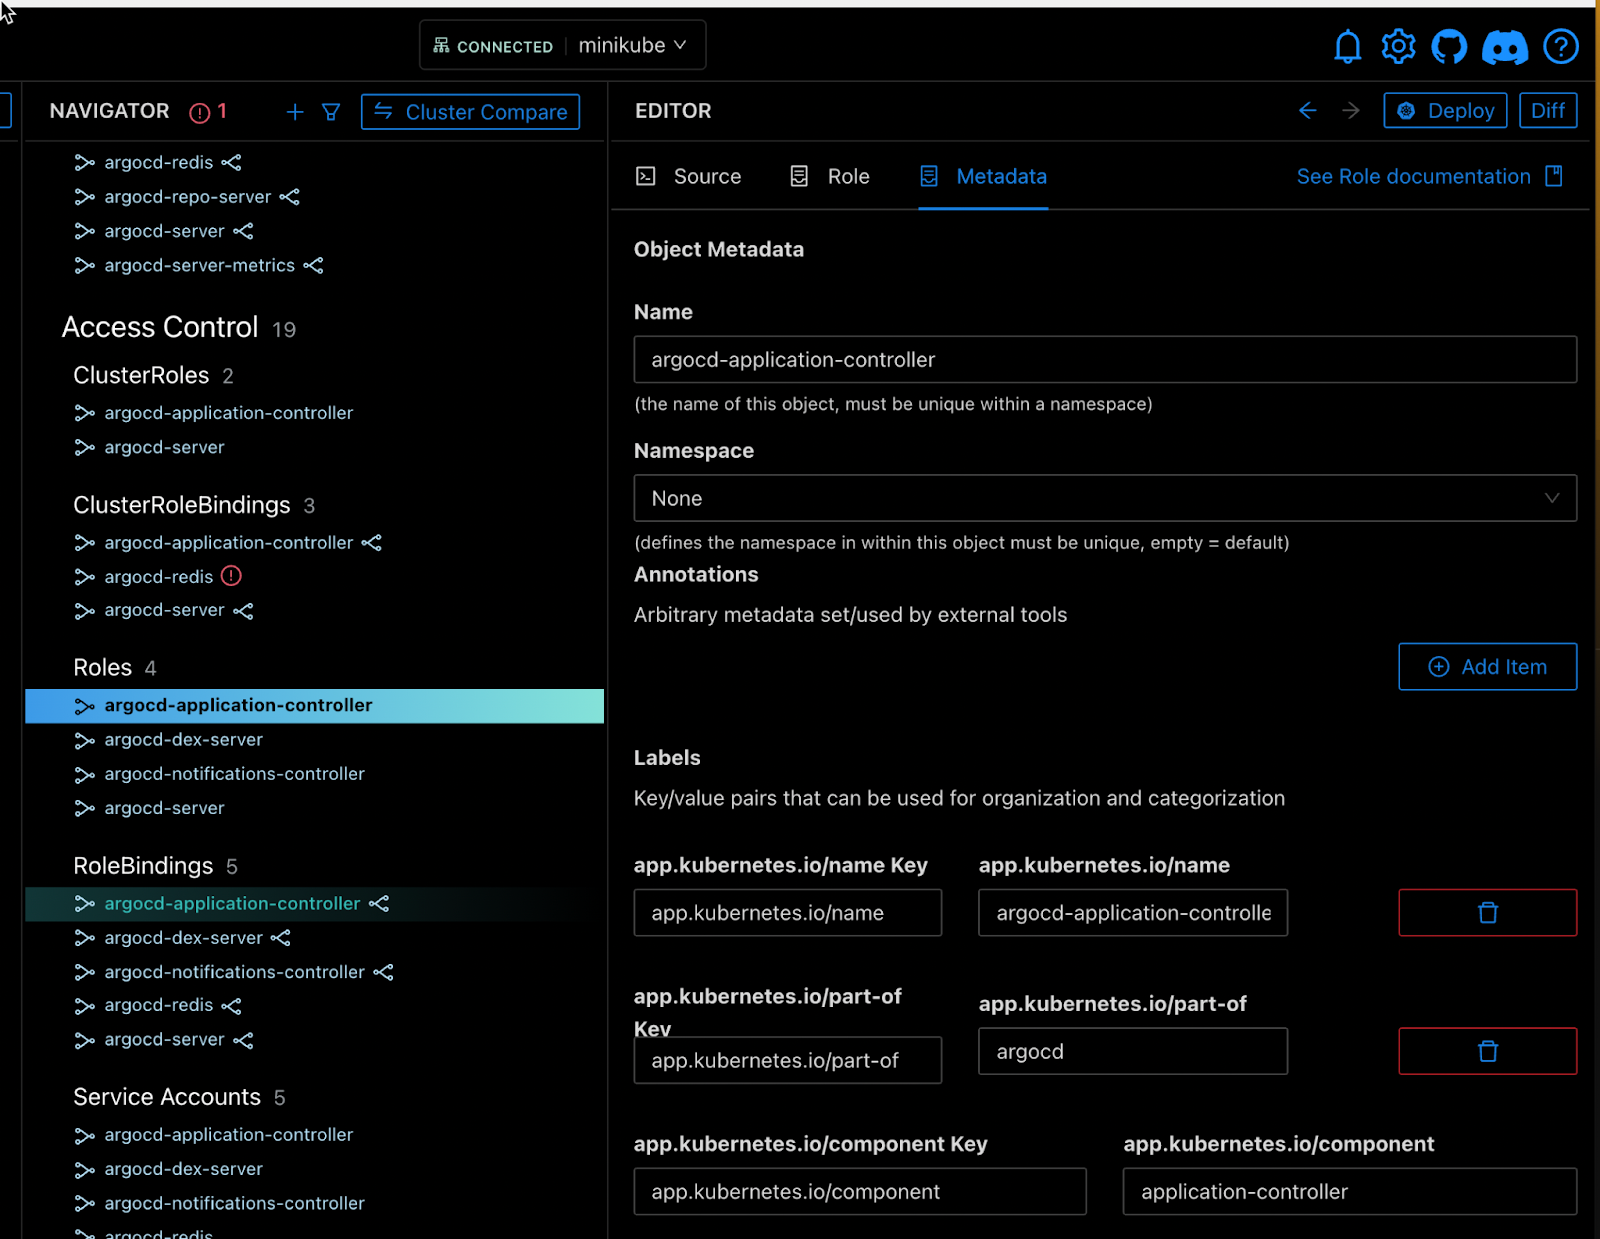Select the argocd-repo-server item at top

point(187,197)
